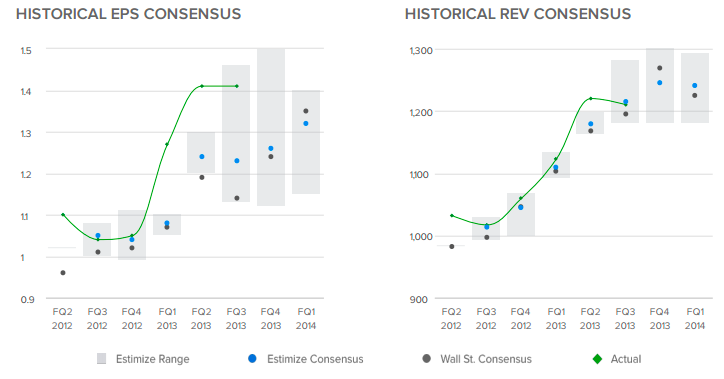Viewport: 724px width, 379px height.
Task: Click the FQ1 2013 axis label in revenue chart
Action: point(555,319)
